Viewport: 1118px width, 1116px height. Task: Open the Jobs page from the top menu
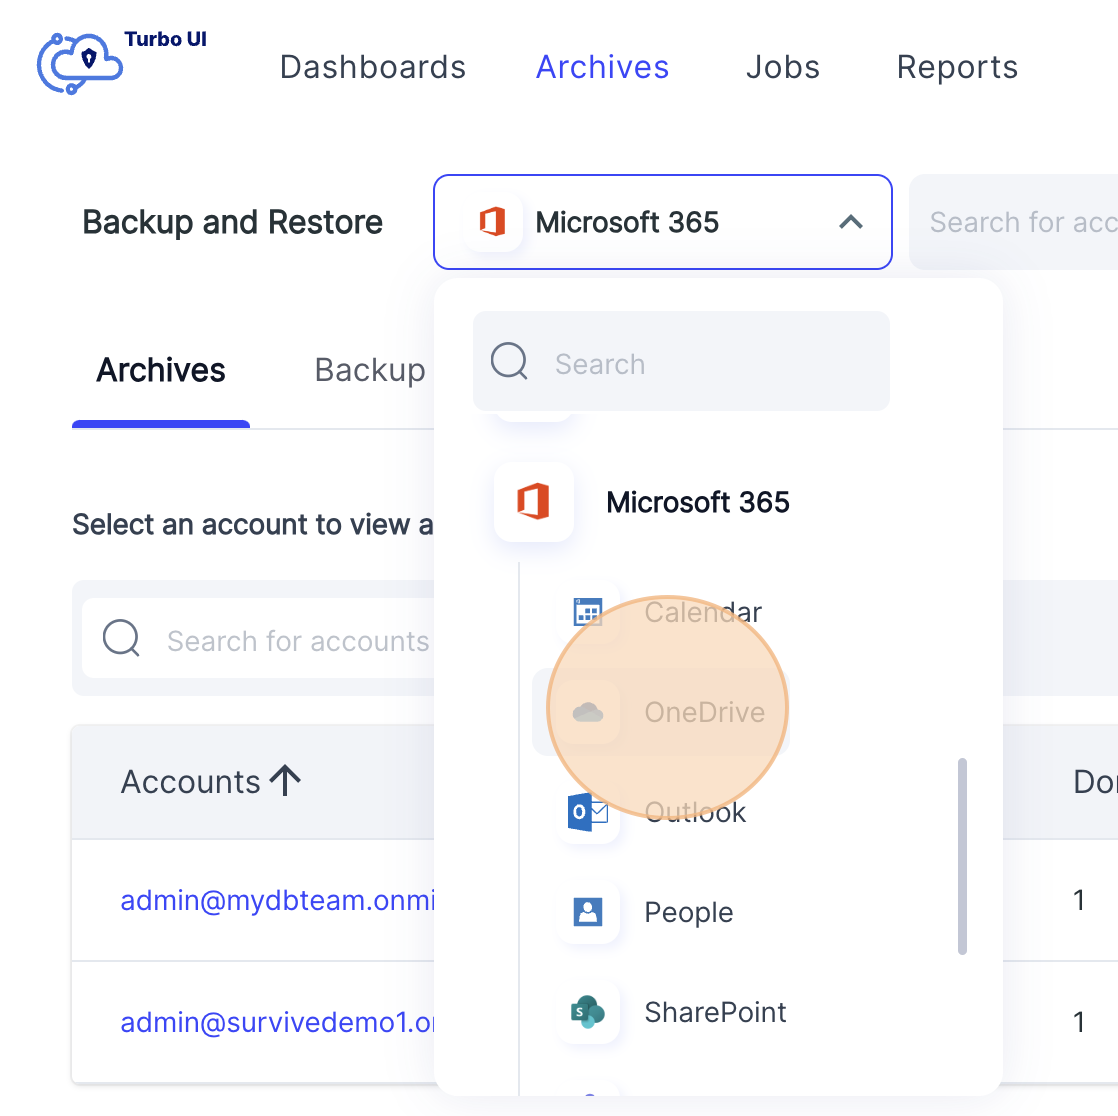(783, 66)
